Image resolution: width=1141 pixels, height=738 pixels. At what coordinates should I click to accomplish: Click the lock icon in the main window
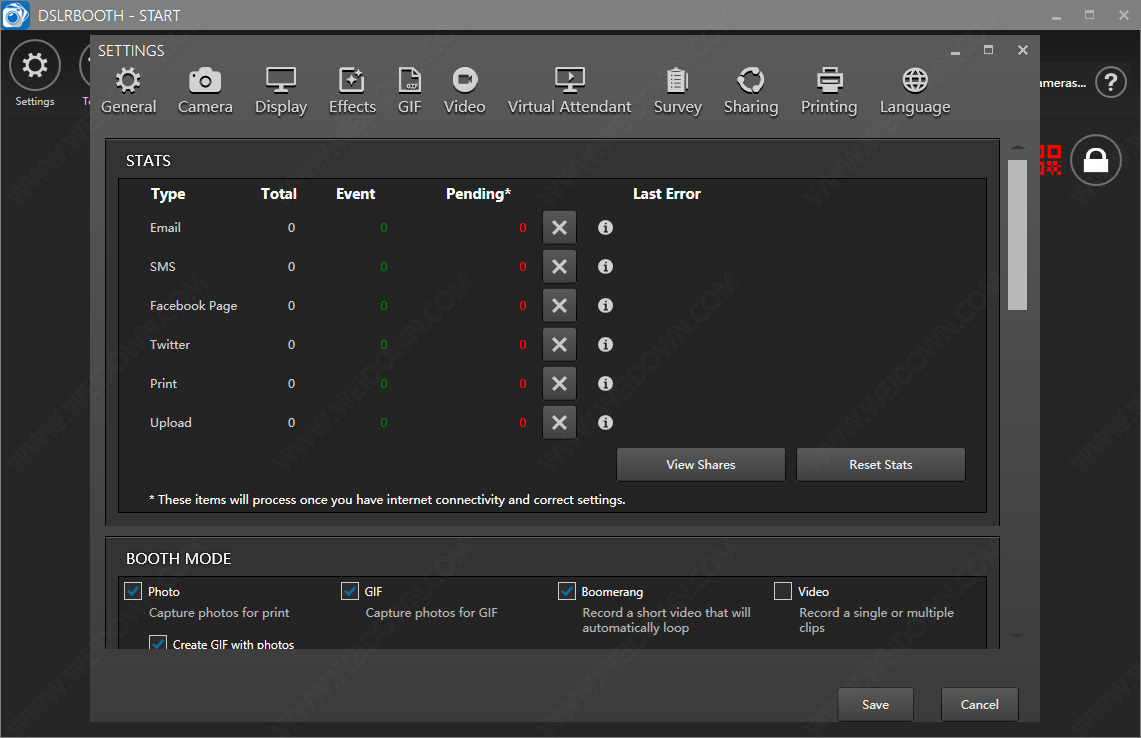(x=1095, y=160)
